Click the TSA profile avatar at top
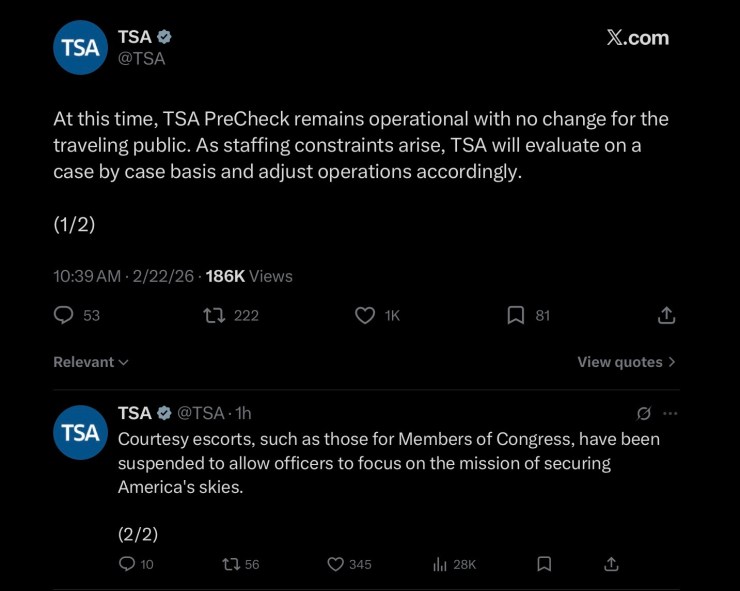740x591 pixels. (80, 47)
